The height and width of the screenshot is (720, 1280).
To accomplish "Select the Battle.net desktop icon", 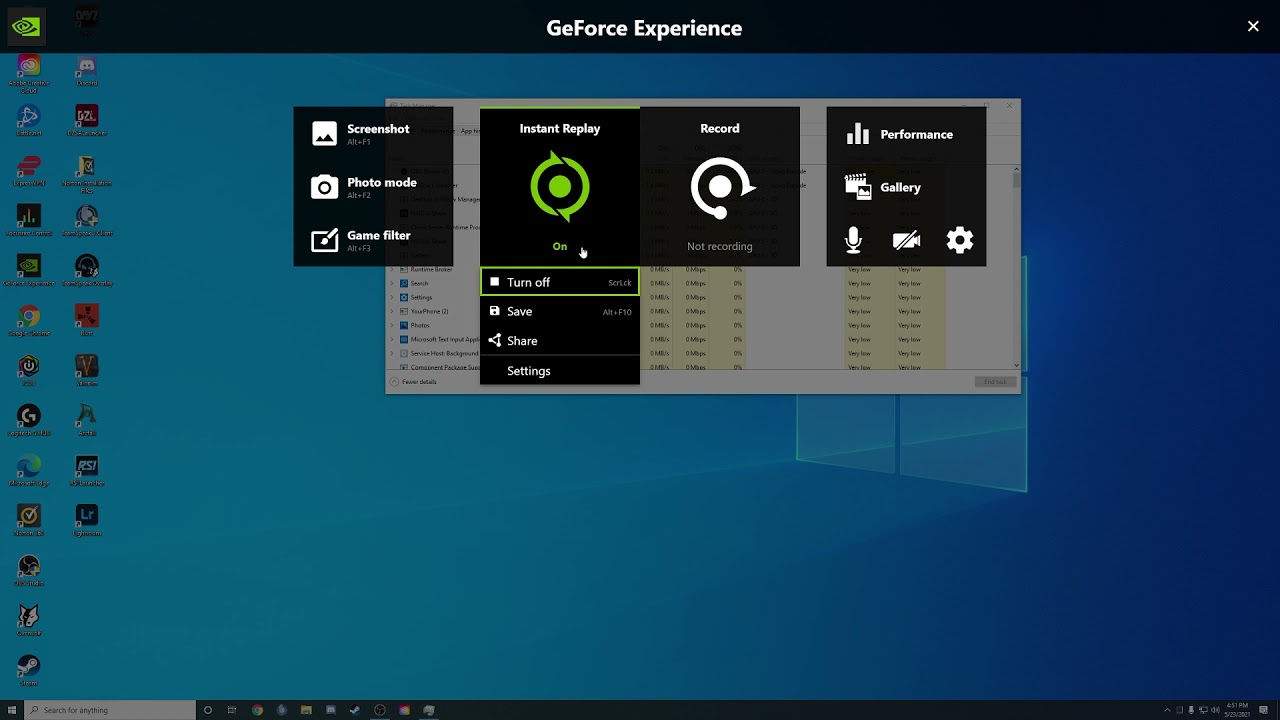I will 28,121.
